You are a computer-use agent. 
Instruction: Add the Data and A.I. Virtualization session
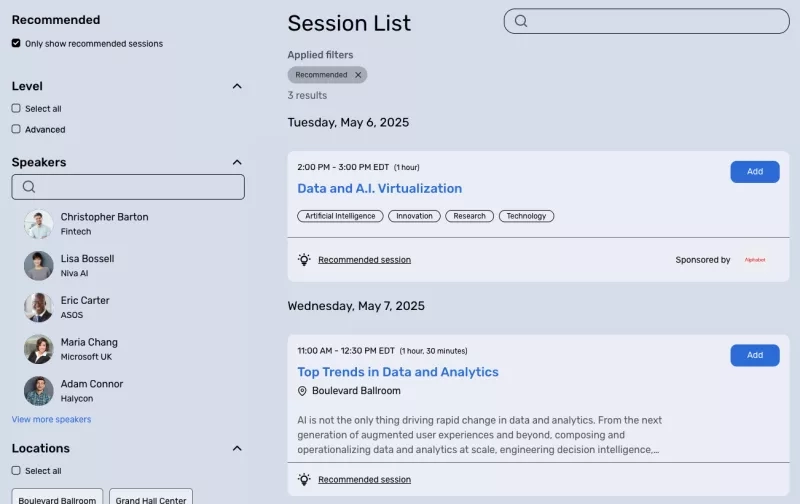755,172
